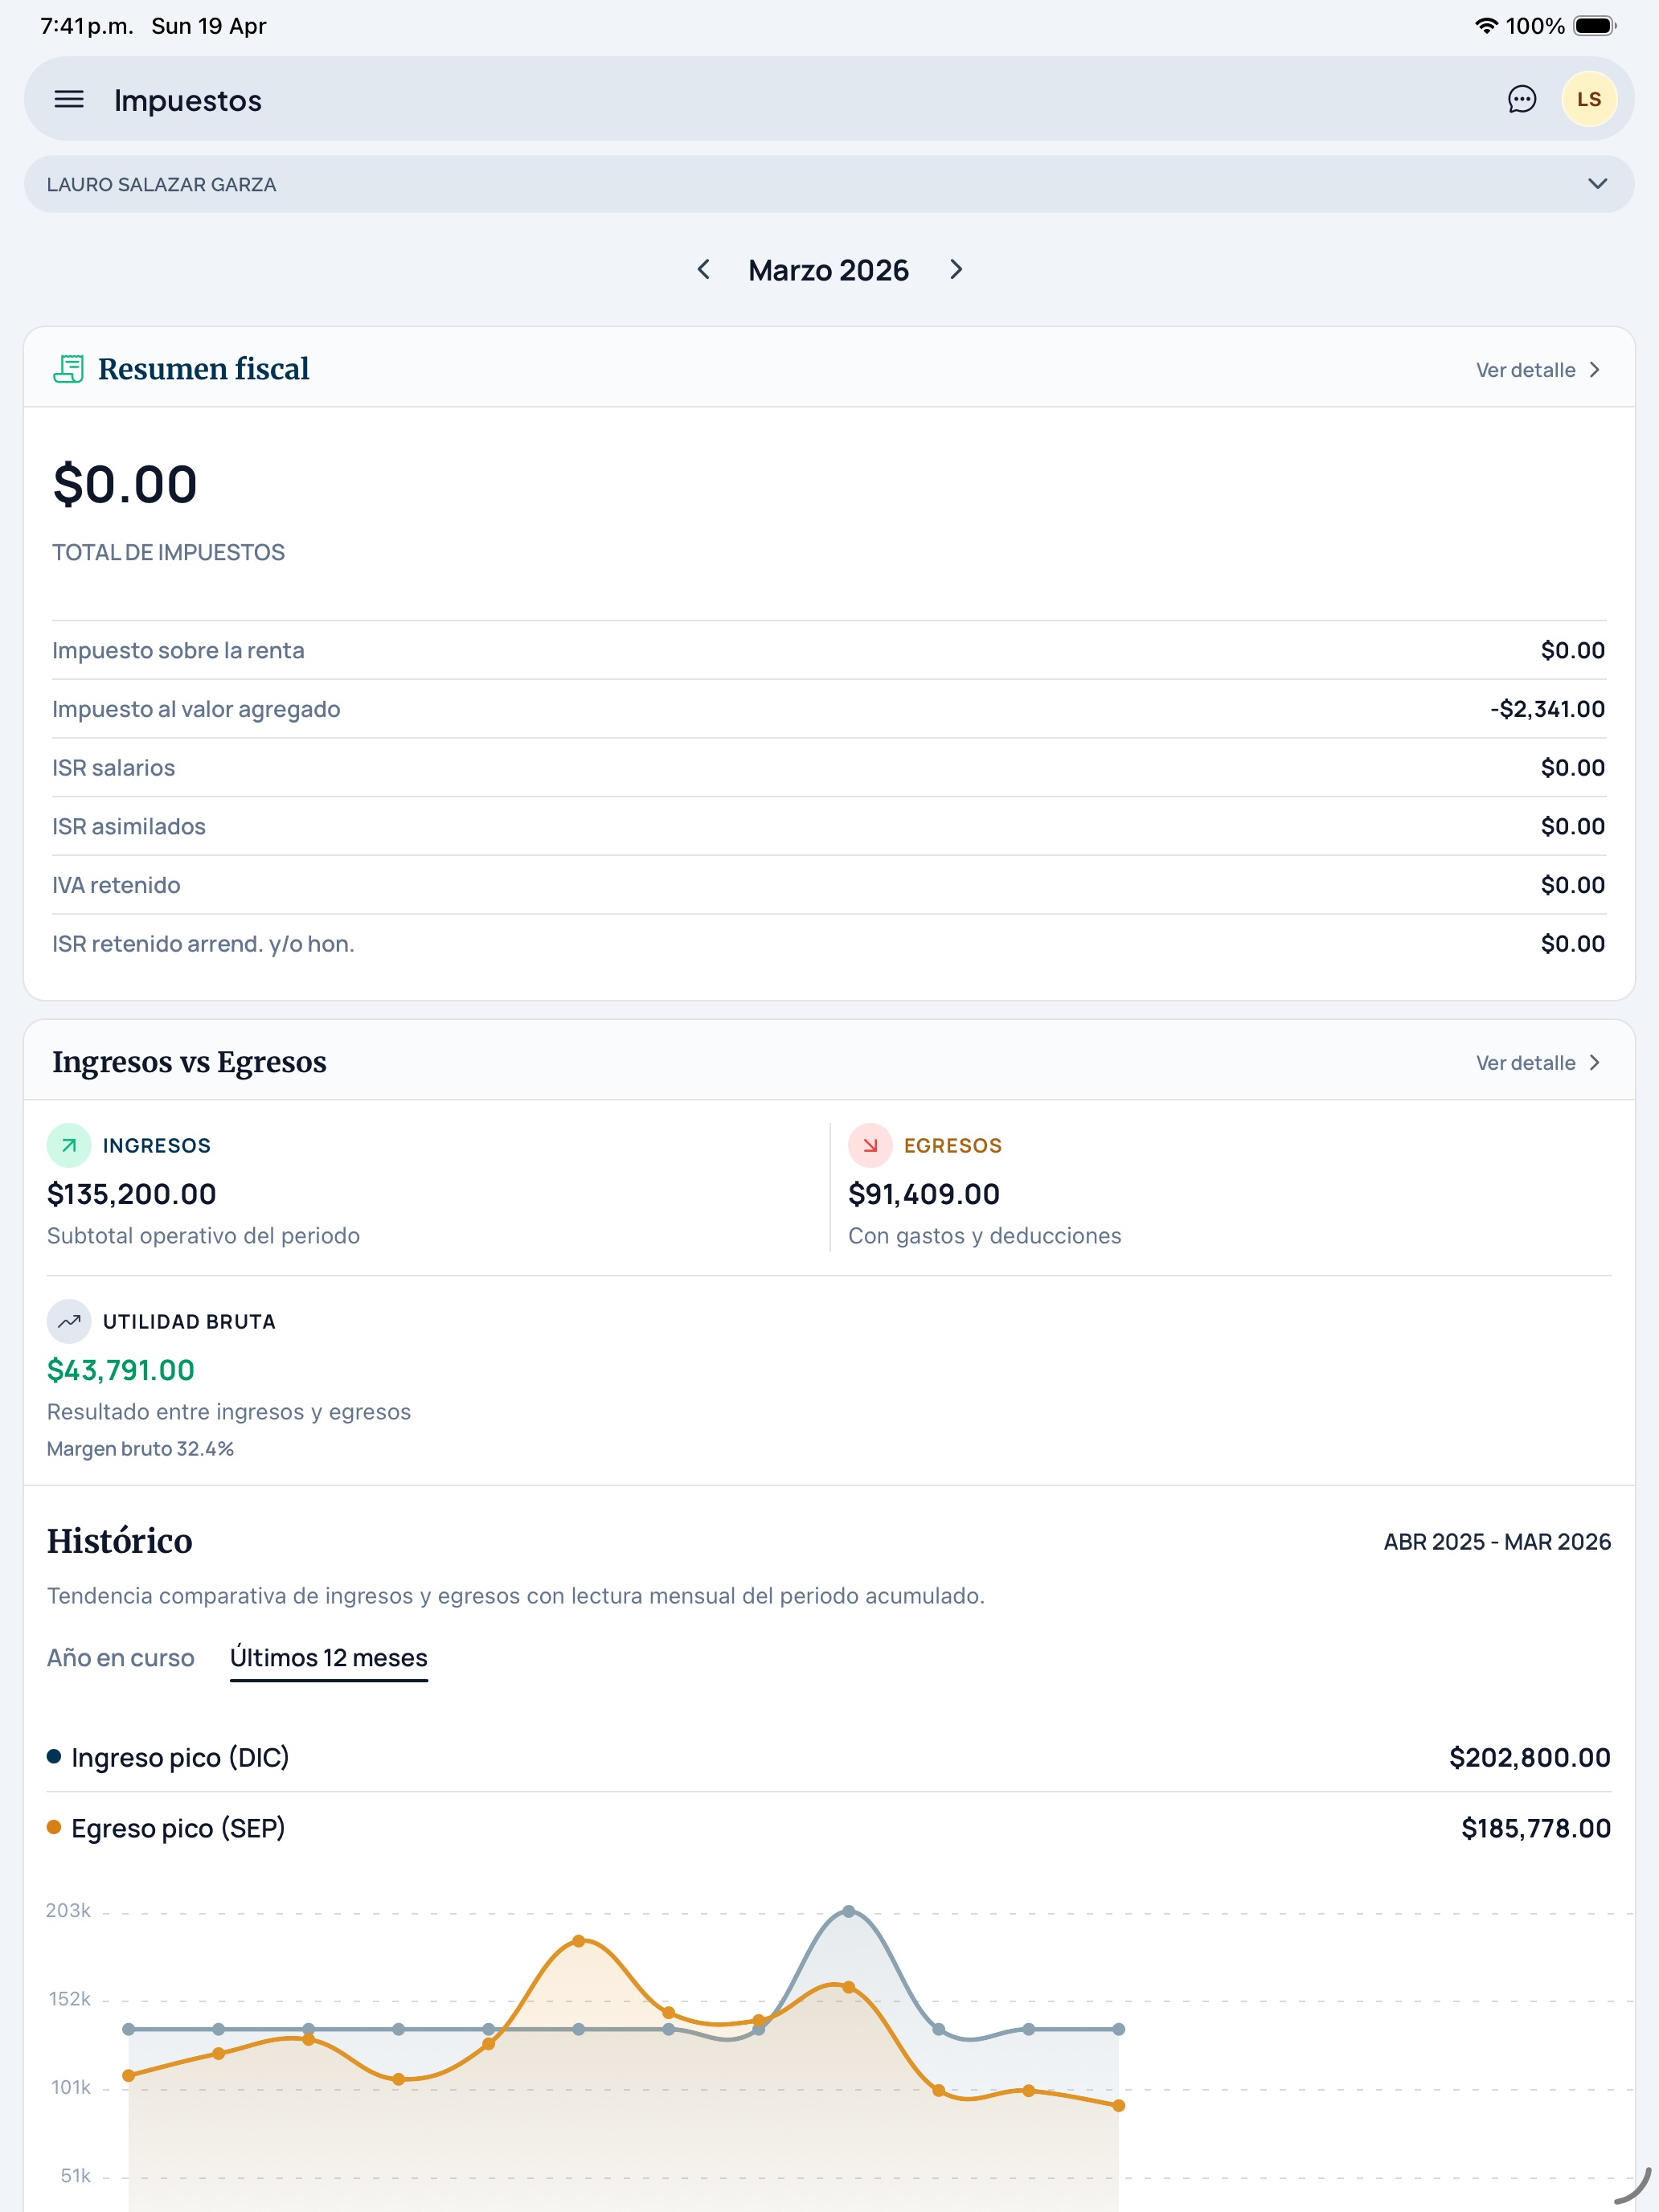Click the December income peak chart point

[x=849, y=1911]
